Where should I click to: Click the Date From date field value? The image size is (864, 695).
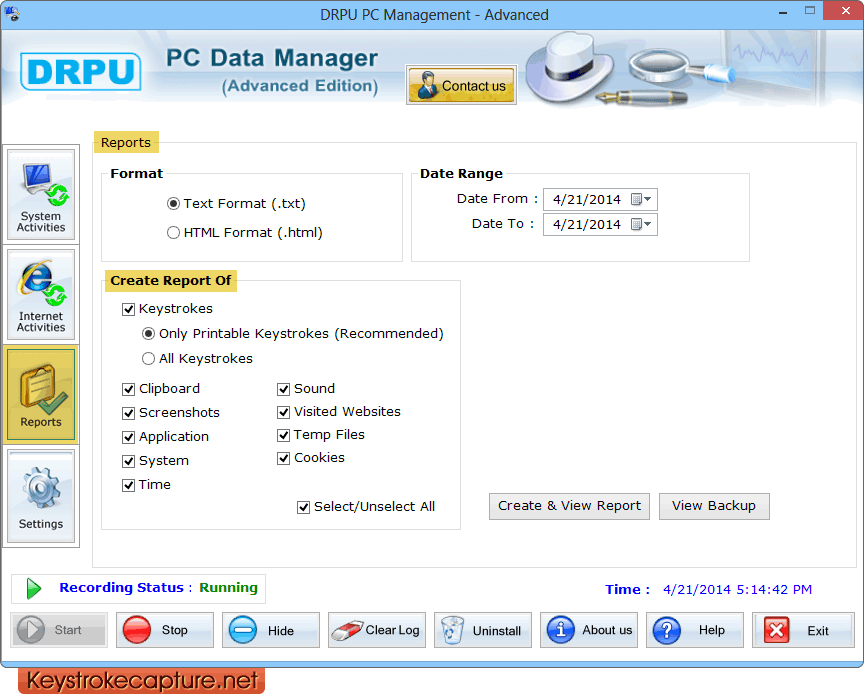pyautogui.click(x=587, y=199)
